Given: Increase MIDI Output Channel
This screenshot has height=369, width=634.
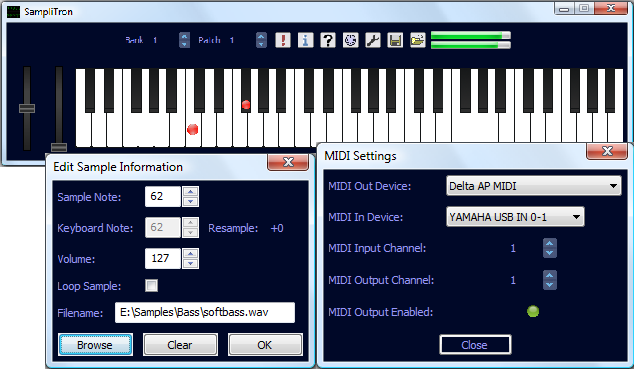Looking at the screenshot, I should [x=549, y=276].
